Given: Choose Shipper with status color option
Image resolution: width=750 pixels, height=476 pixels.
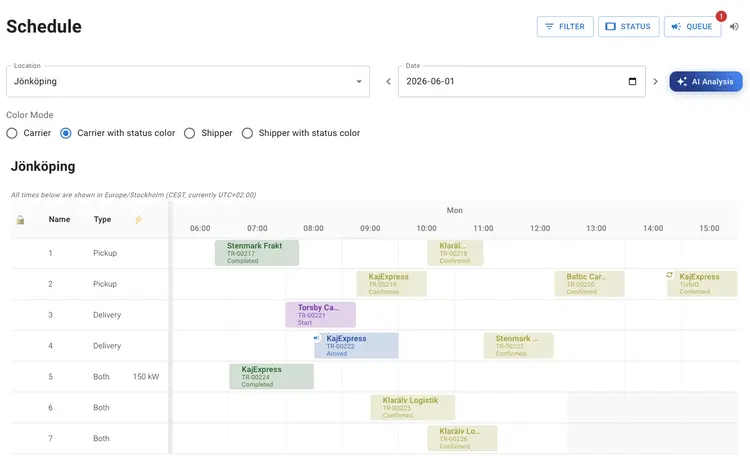Looking at the screenshot, I should tap(247, 133).
